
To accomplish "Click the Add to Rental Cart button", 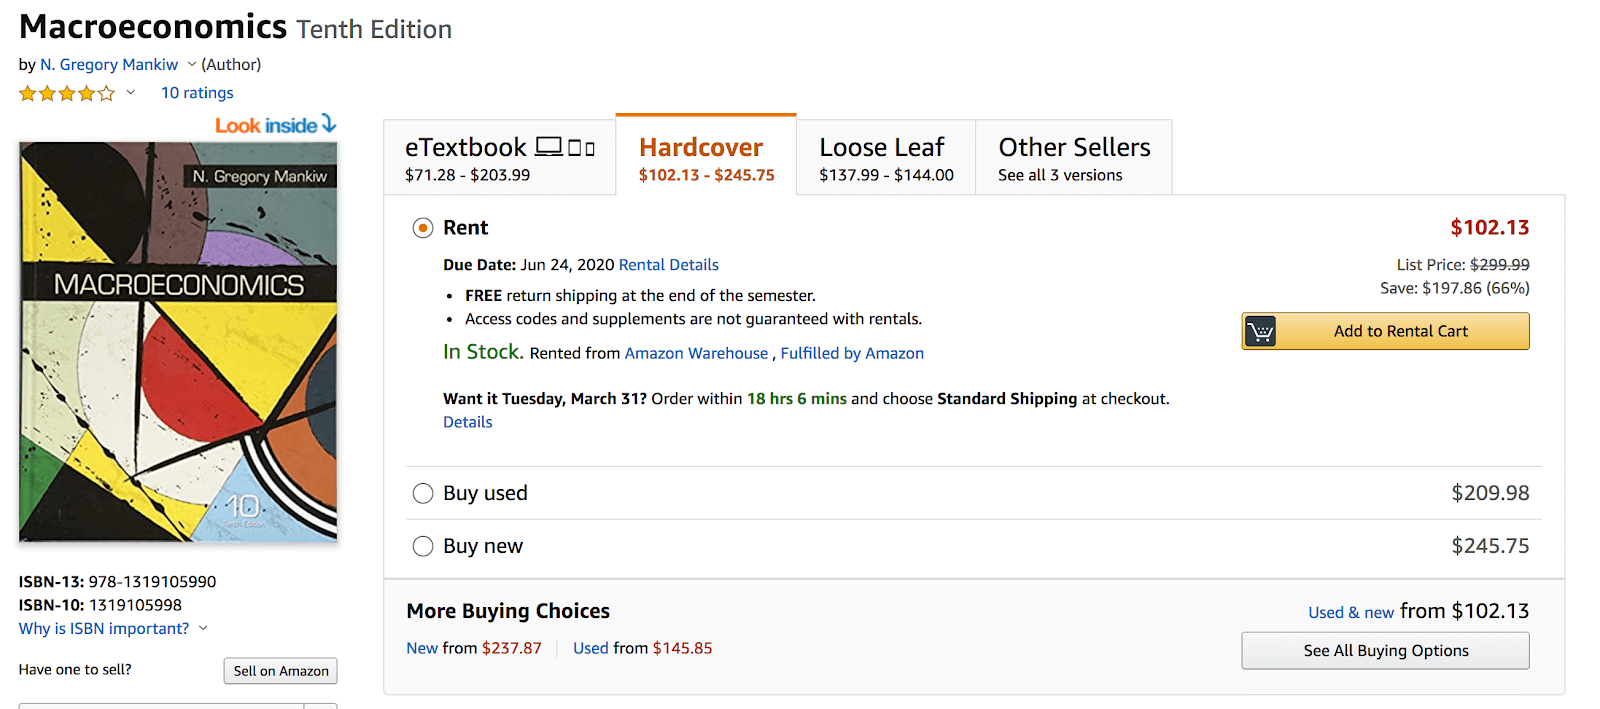I will click(1385, 331).
